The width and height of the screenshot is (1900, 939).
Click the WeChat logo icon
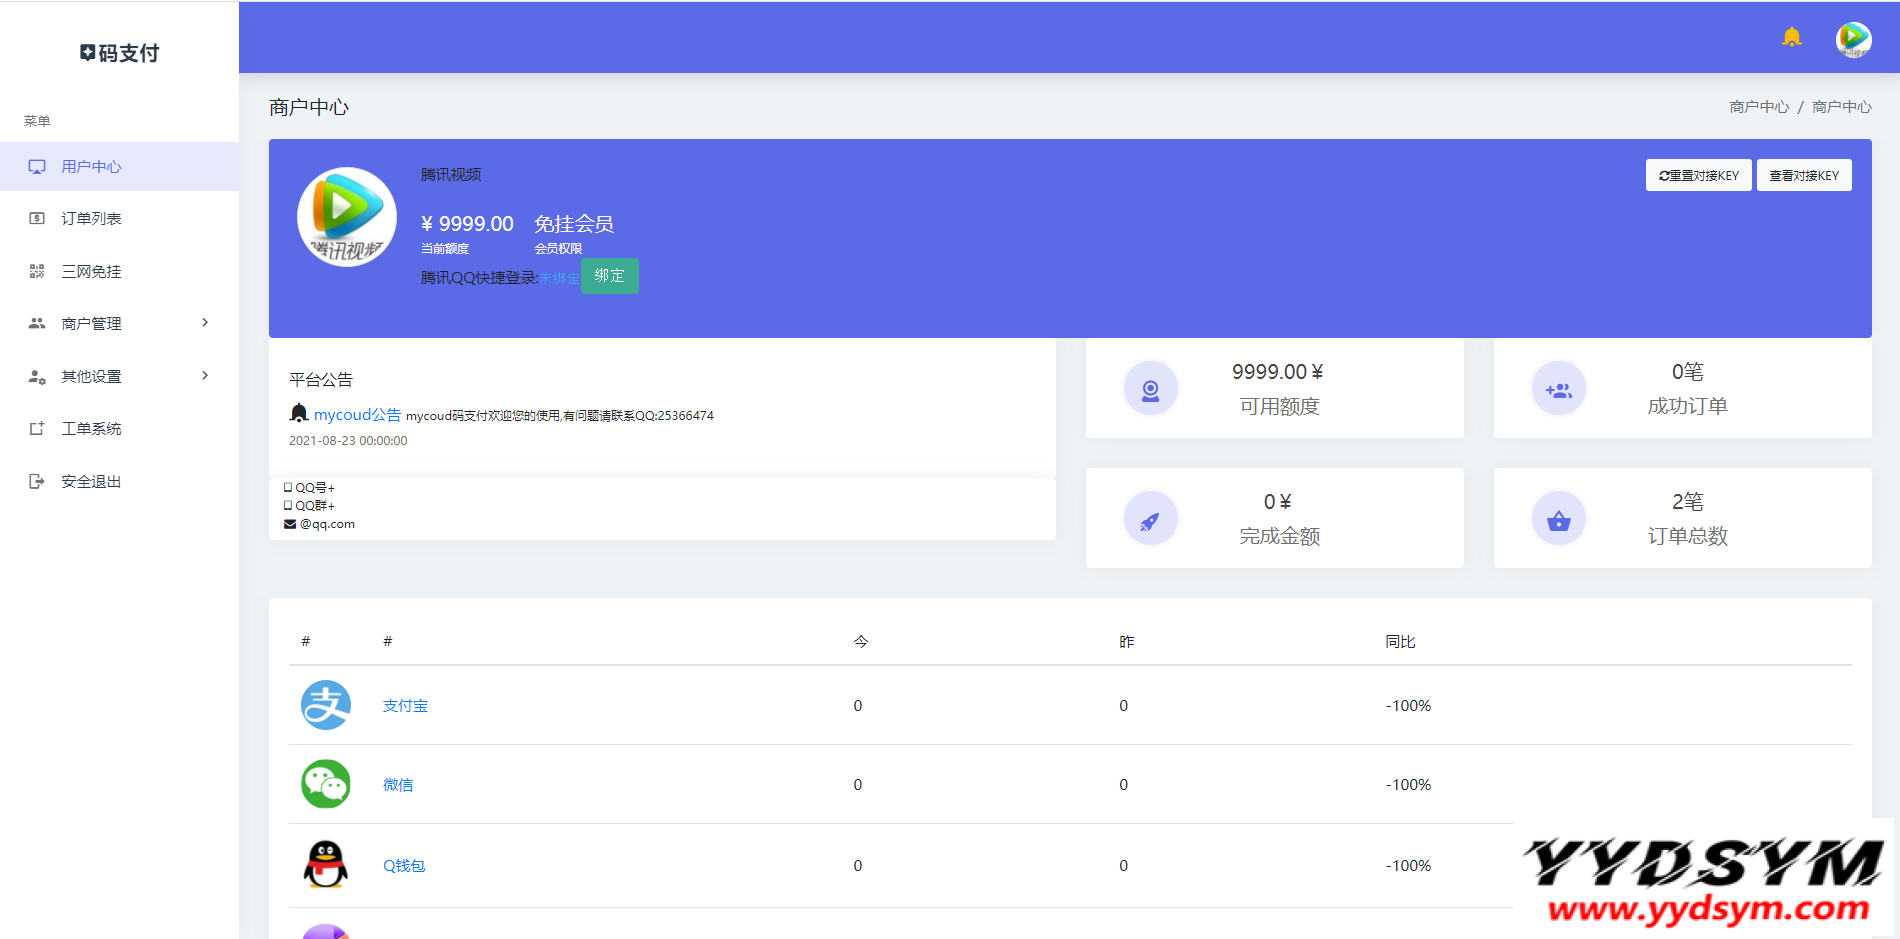[326, 784]
